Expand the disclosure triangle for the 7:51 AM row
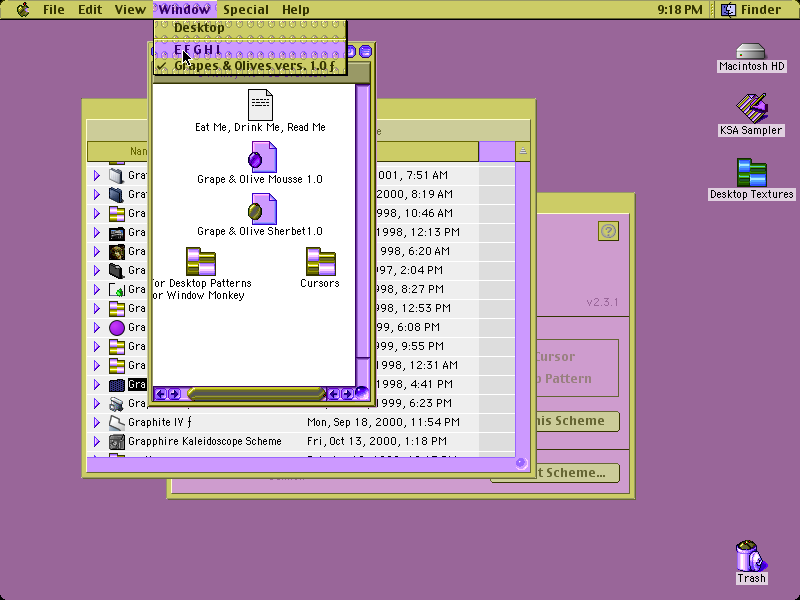 pyautogui.click(x=97, y=176)
